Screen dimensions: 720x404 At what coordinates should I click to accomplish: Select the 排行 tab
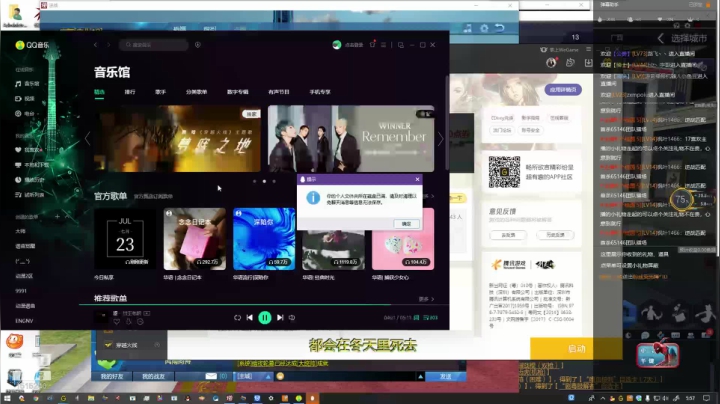point(130,92)
